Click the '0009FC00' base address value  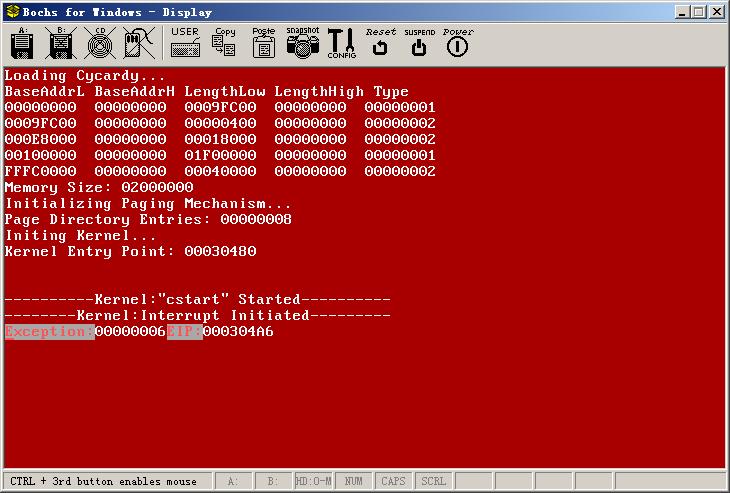tap(41, 123)
